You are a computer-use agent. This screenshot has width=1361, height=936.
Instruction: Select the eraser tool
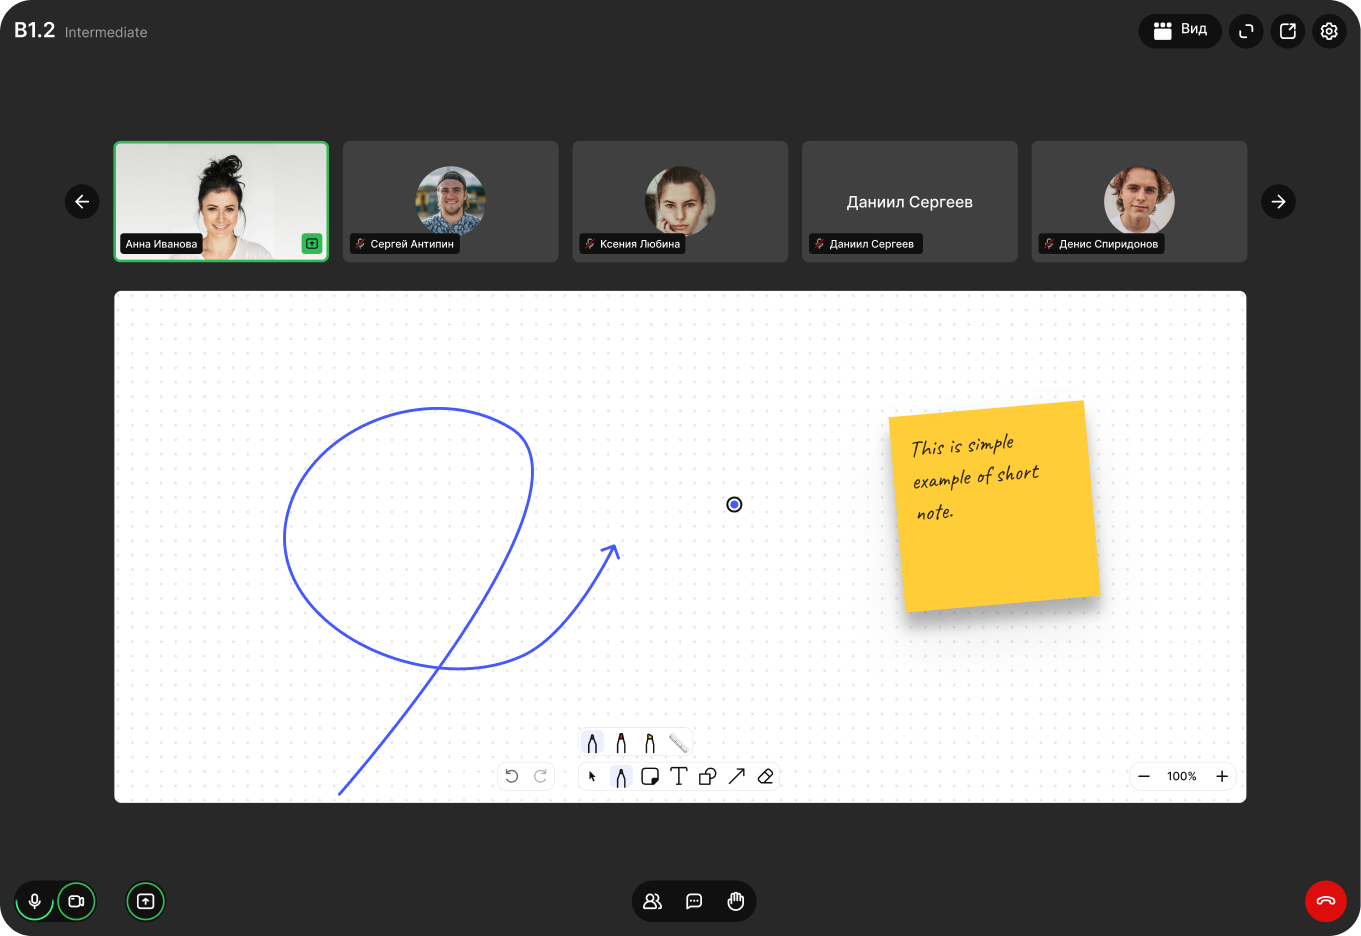pos(766,776)
